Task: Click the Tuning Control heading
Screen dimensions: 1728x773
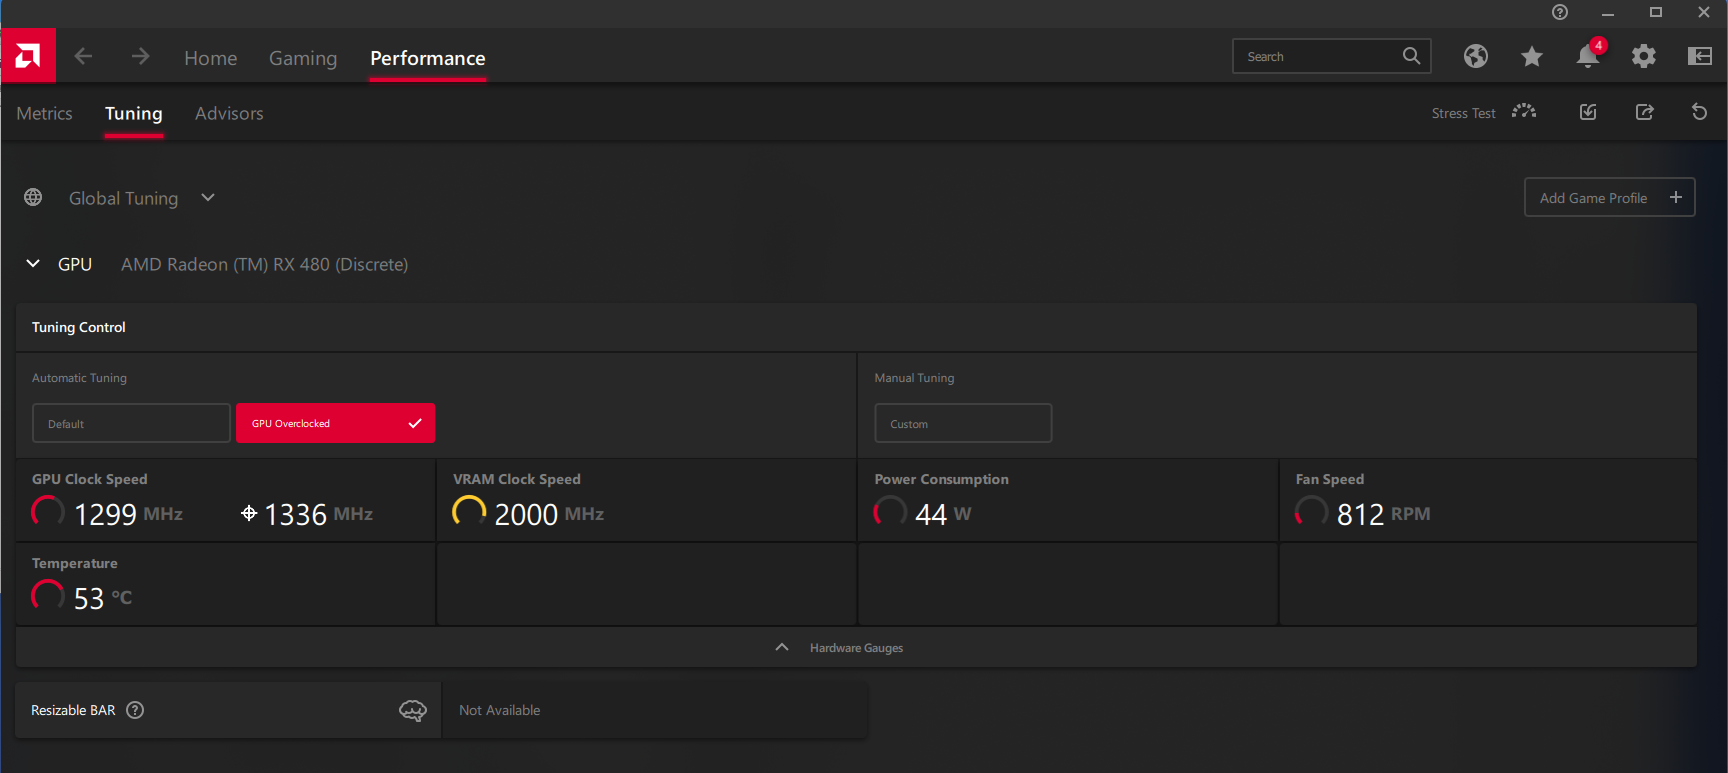Action: coord(79,327)
